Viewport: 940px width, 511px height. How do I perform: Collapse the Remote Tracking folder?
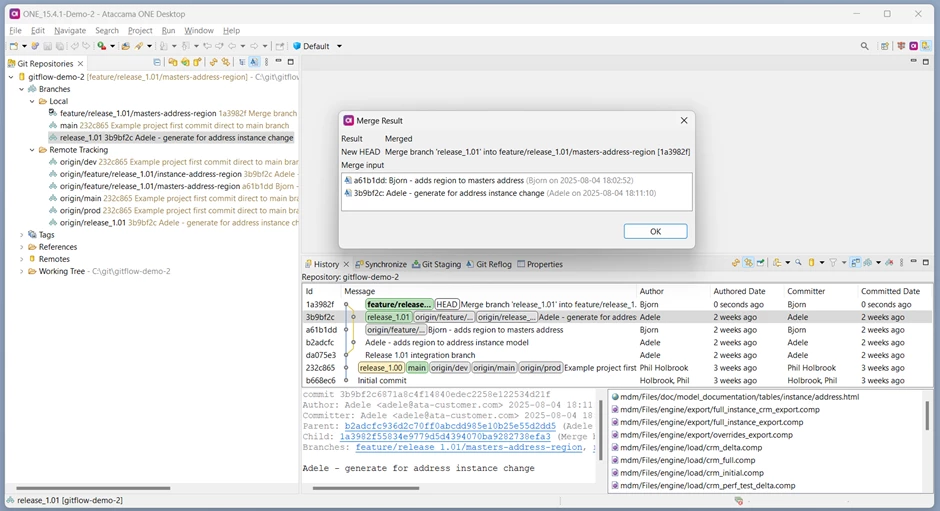[32, 150]
